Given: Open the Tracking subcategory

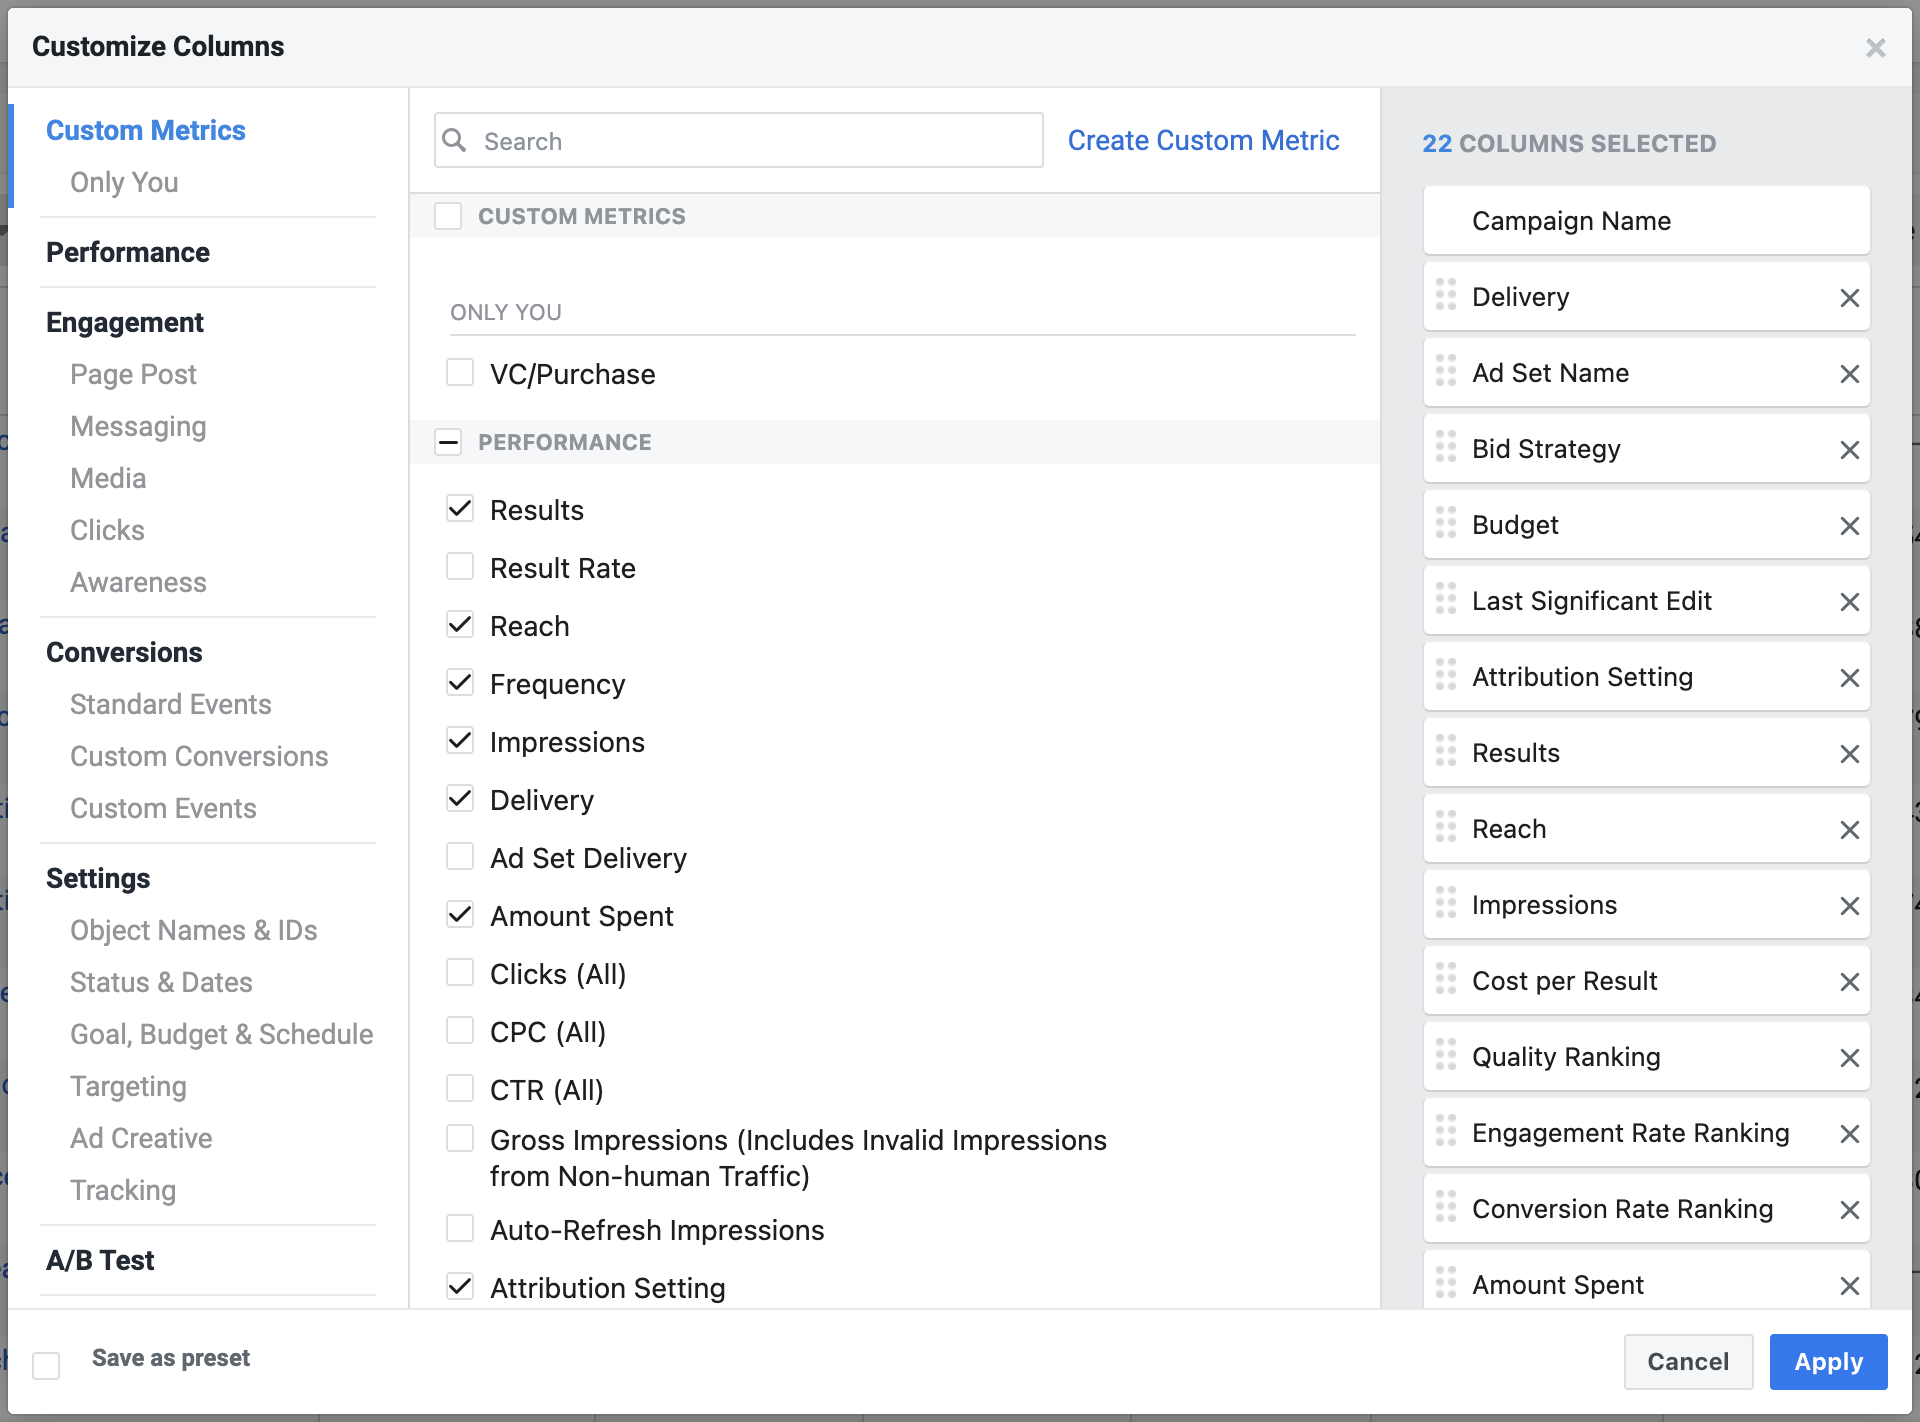Looking at the screenshot, I should pos(123,1190).
